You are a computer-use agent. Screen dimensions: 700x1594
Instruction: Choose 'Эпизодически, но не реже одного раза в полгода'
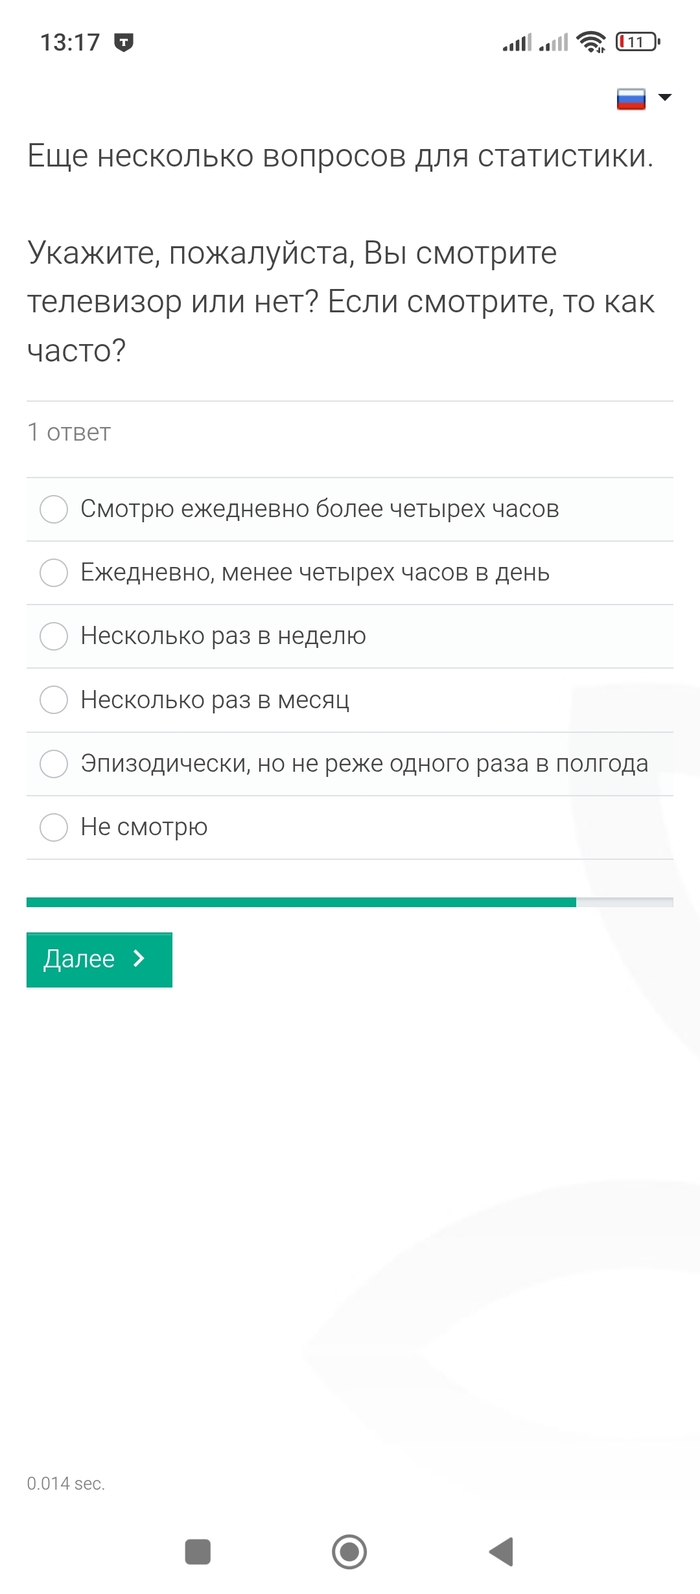point(54,764)
